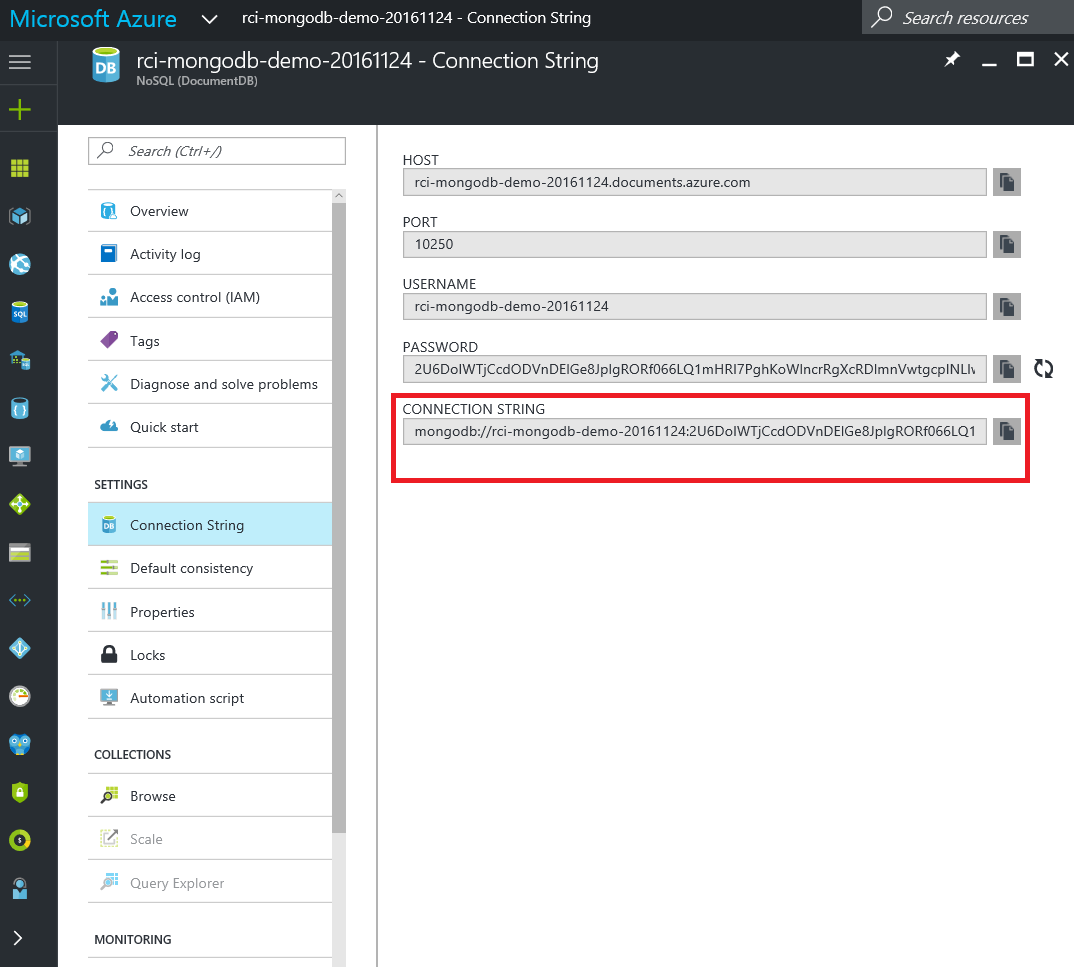Open the Virtual machines monitor icon
The image size is (1074, 967).
tap(20, 456)
